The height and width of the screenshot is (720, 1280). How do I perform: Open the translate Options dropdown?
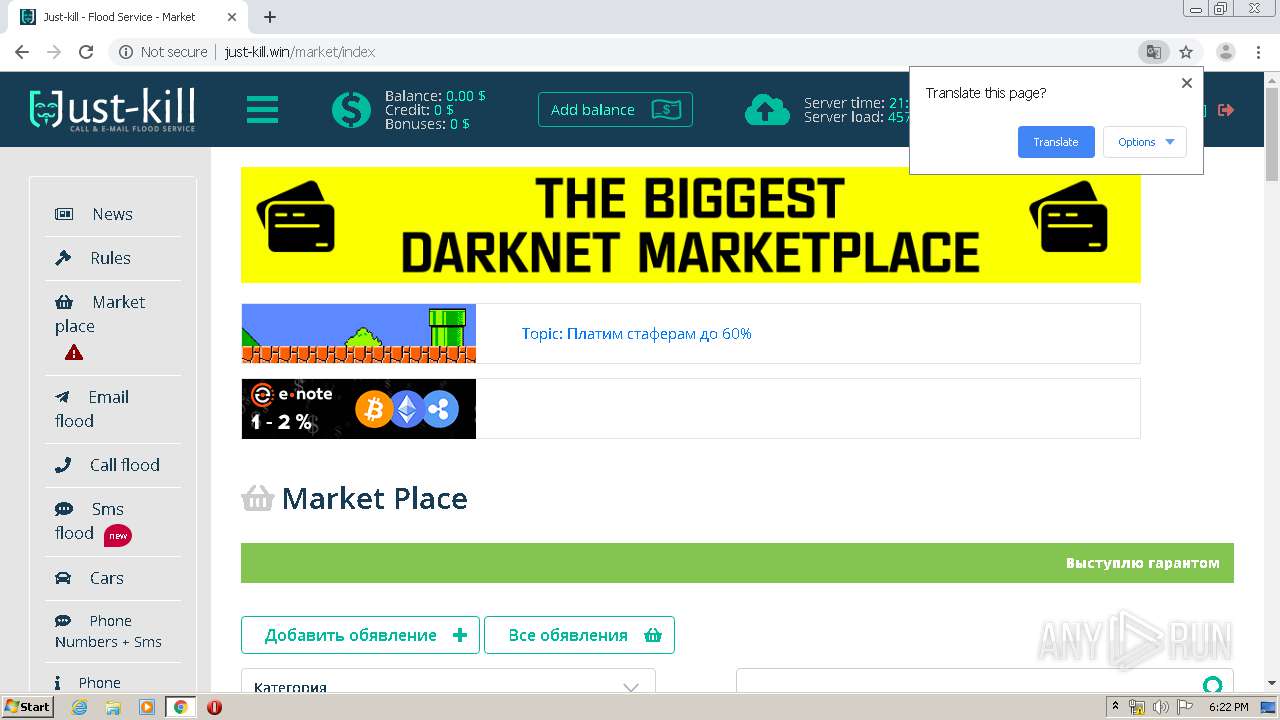[1145, 142]
